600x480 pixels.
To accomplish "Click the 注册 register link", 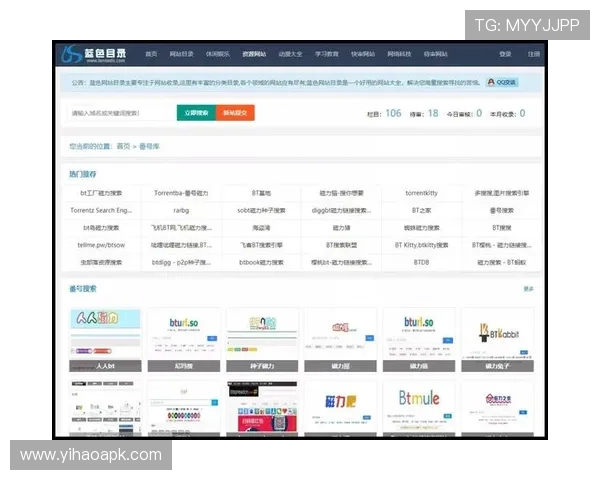I will tap(534, 54).
